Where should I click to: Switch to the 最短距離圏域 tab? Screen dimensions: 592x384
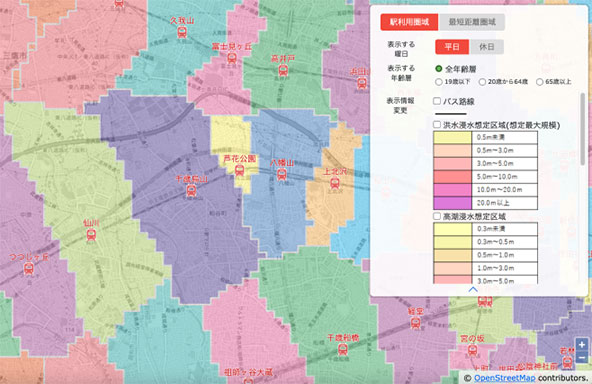pyautogui.click(x=472, y=22)
